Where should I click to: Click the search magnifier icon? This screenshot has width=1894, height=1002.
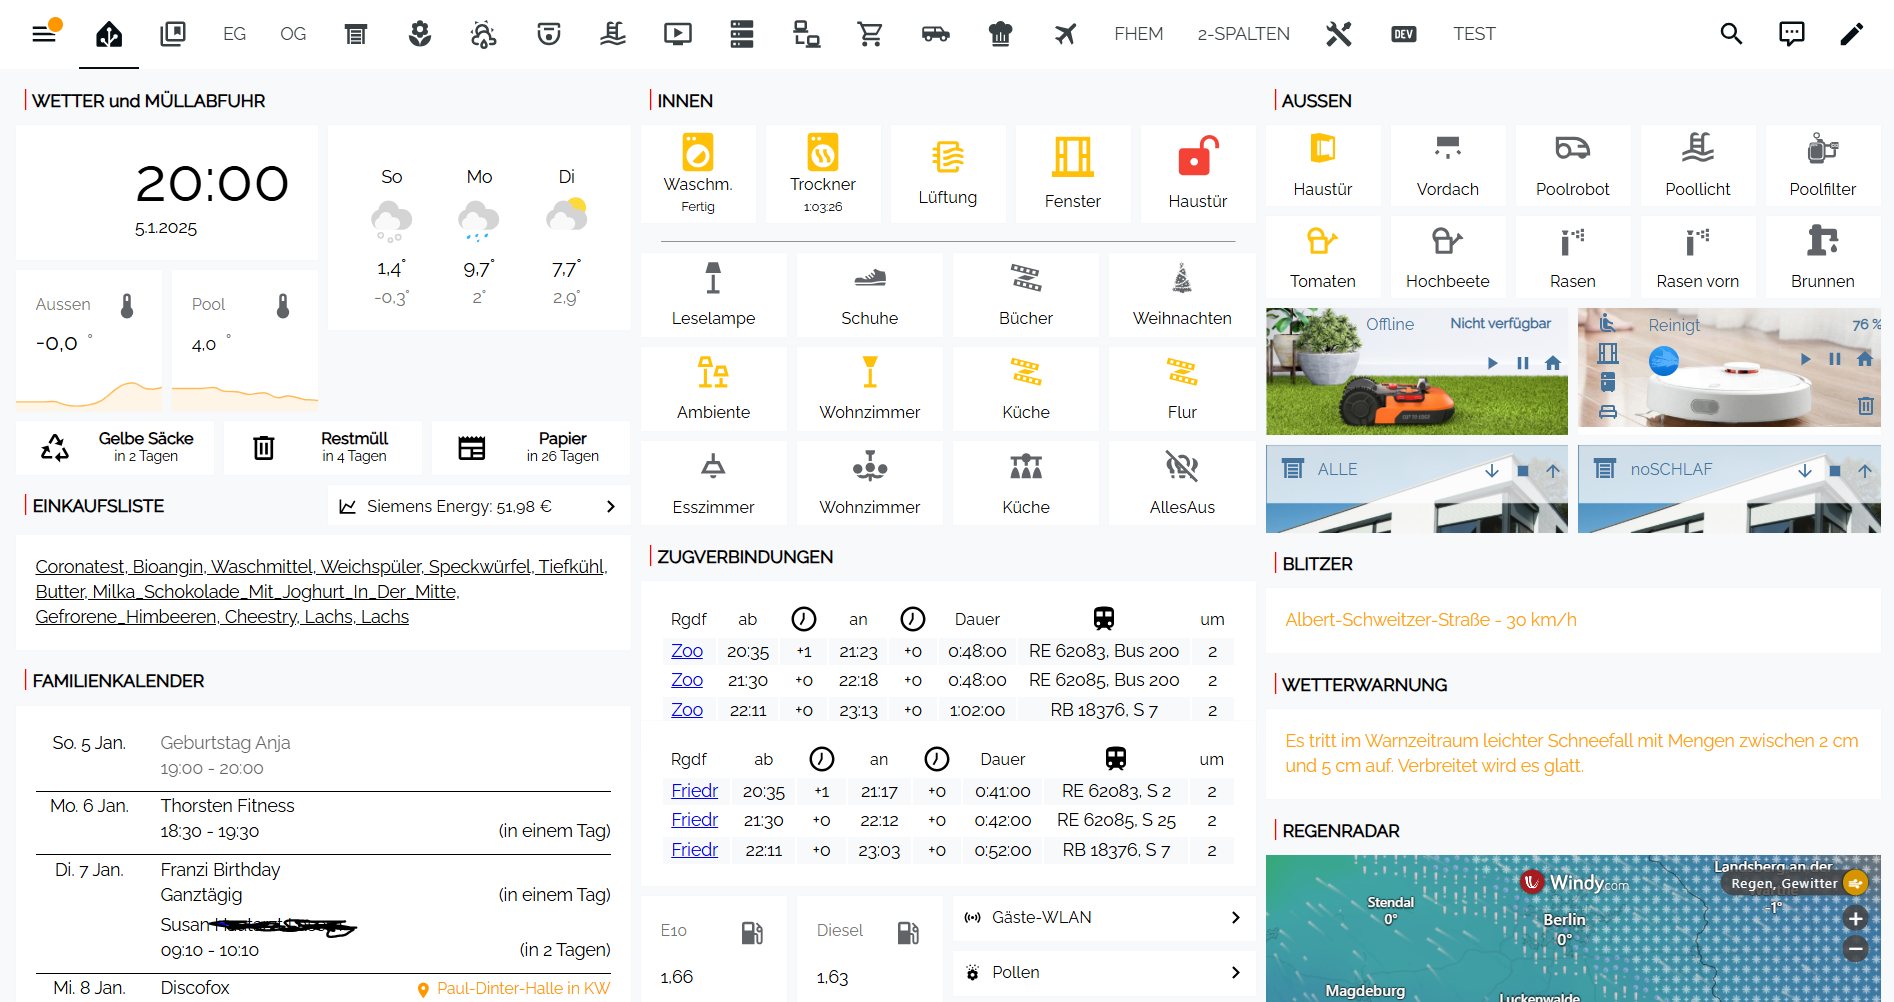(x=1731, y=34)
